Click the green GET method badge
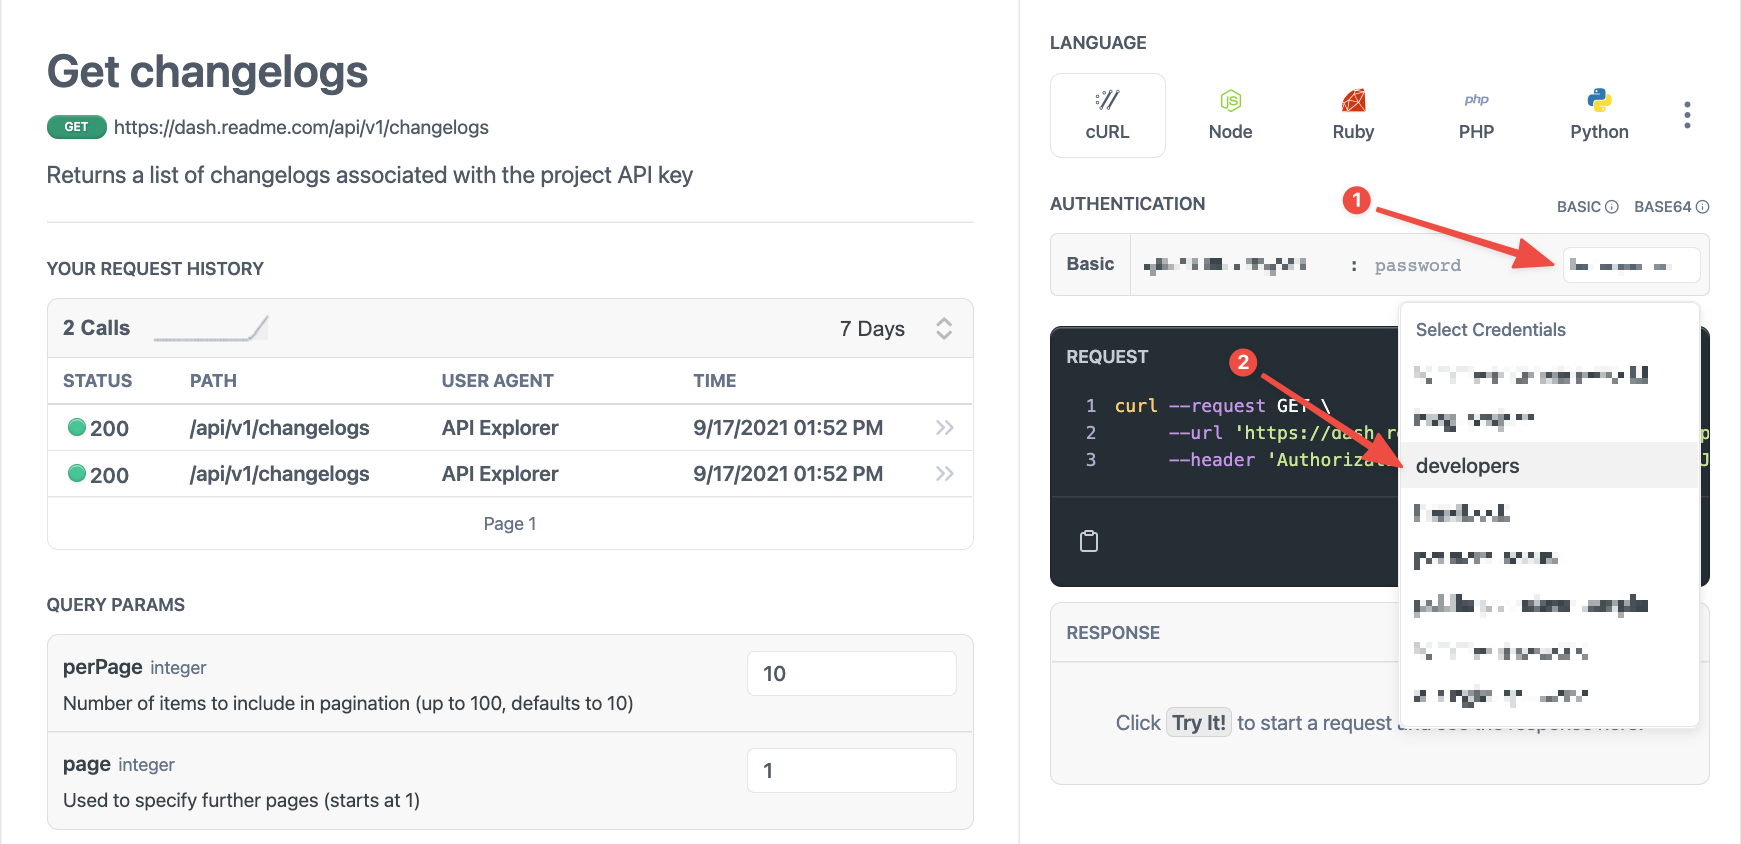This screenshot has width=1741, height=844. point(76,127)
